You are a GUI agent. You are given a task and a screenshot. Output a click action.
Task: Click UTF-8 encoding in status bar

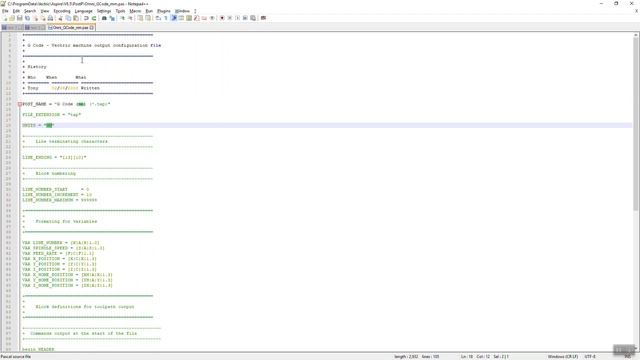coord(590,357)
